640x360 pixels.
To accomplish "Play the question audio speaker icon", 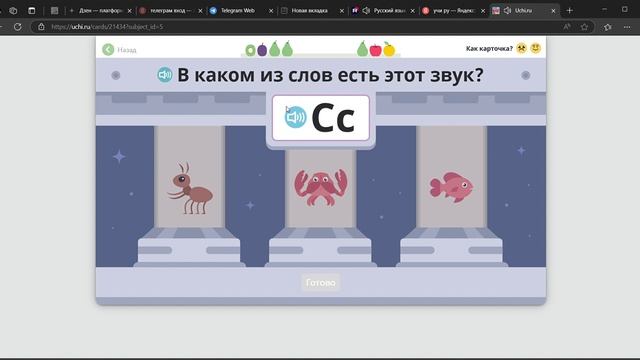I will 165,75.
